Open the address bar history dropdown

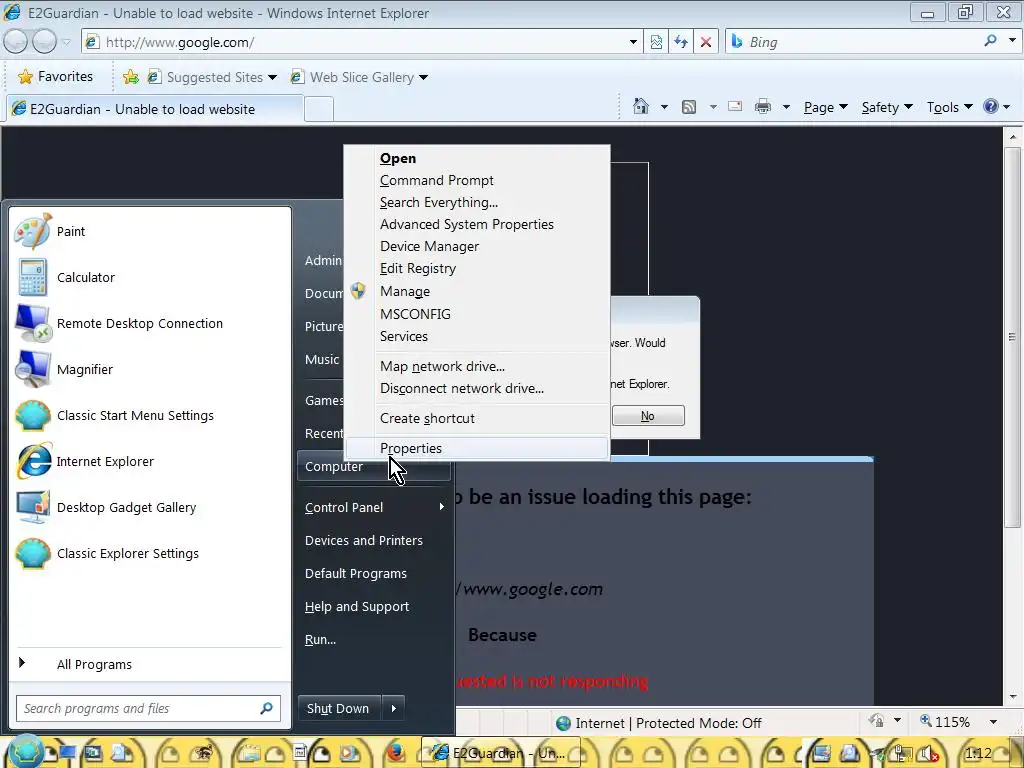(x=633, y=42)
